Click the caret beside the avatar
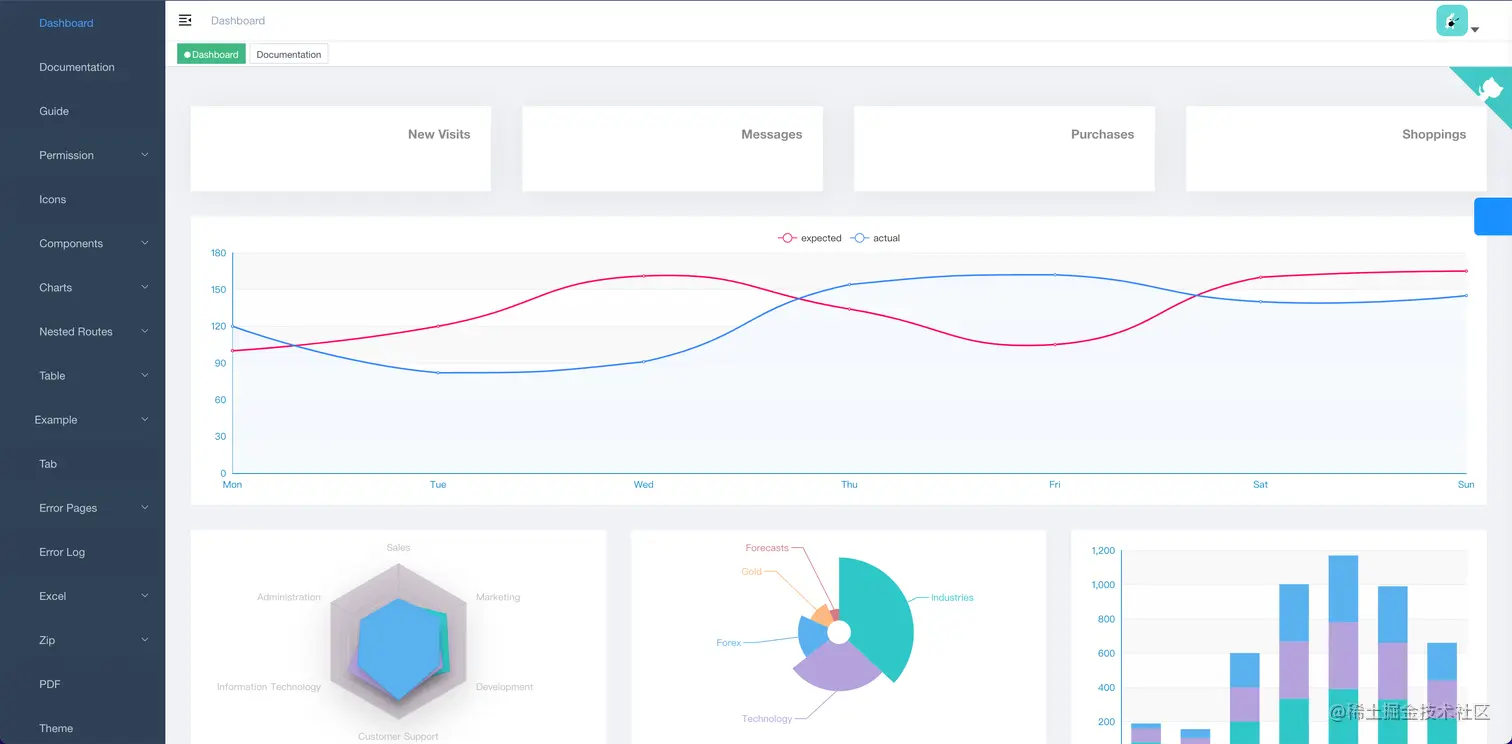1512x744 pixels. 1475,30
